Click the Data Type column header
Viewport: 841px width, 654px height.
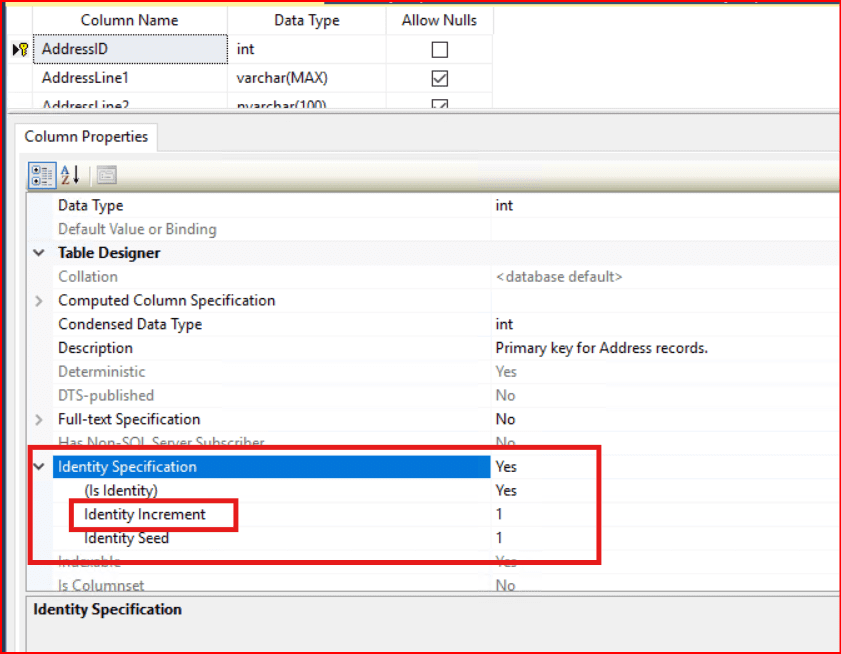click(x=306, y=20)
